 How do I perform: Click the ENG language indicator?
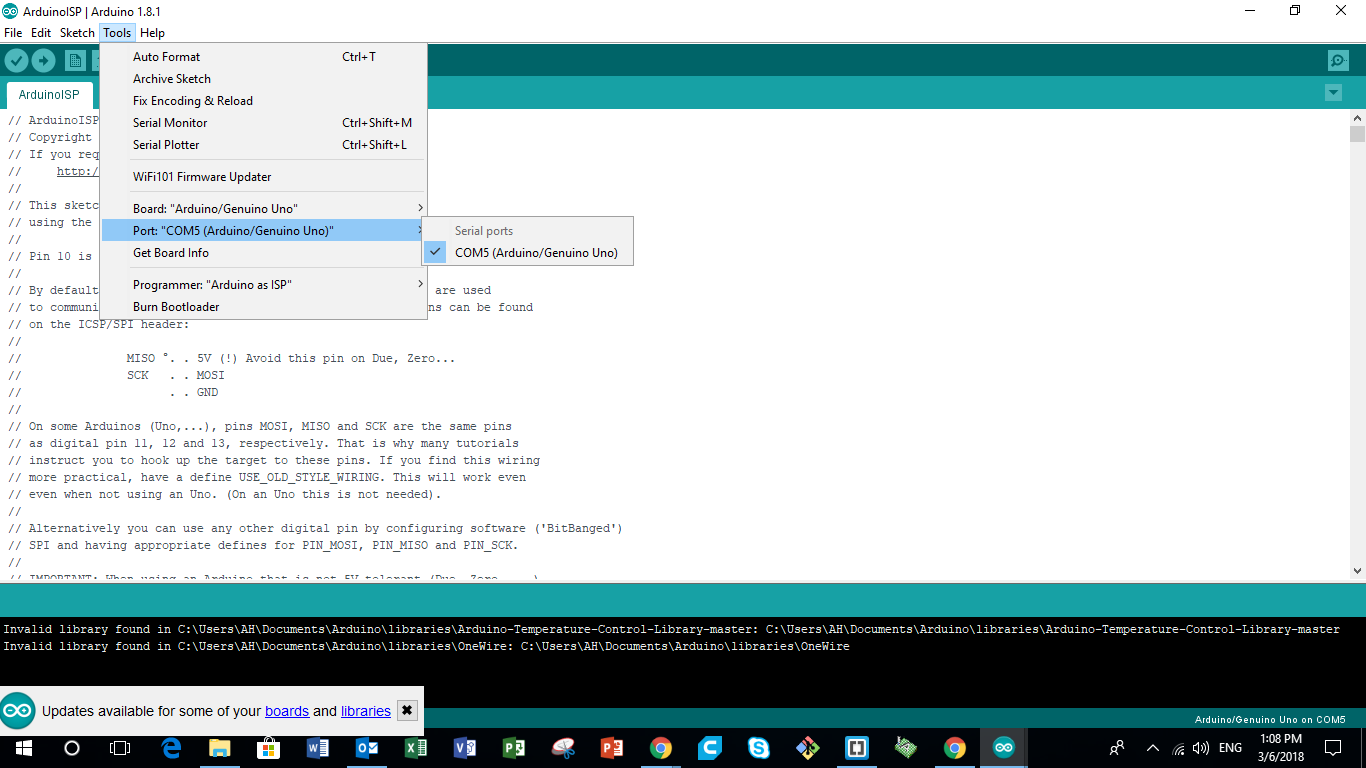point(1230,748)
